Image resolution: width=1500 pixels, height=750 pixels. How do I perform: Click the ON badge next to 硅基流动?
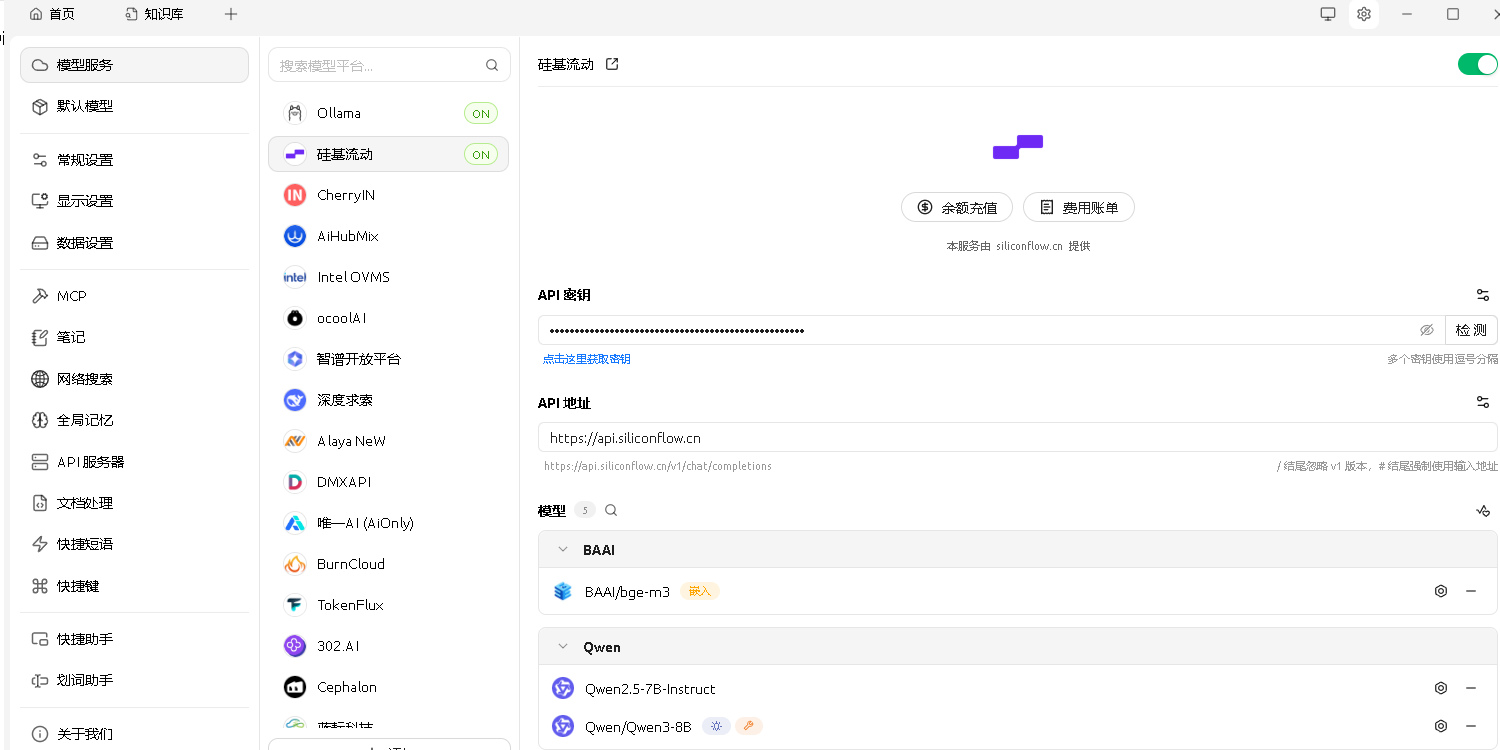pos(481,155)
